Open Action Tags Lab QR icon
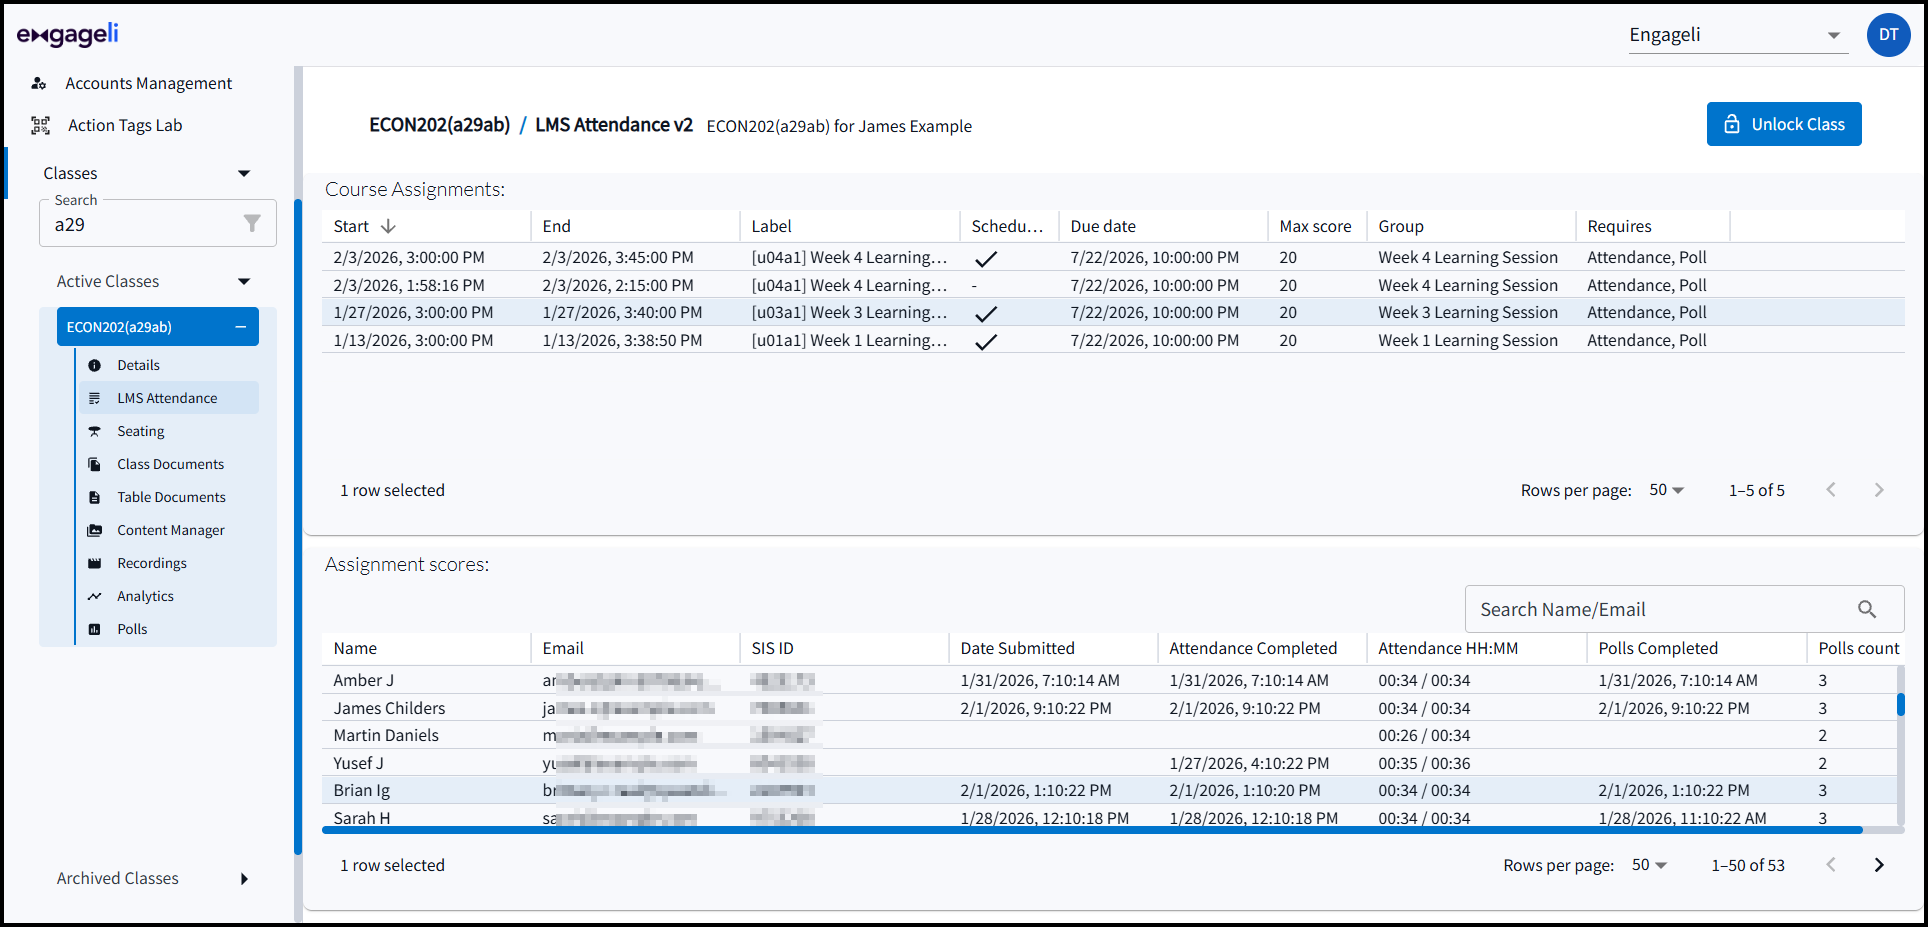This screenshot has width=1928, height=927. coord(40,125)
